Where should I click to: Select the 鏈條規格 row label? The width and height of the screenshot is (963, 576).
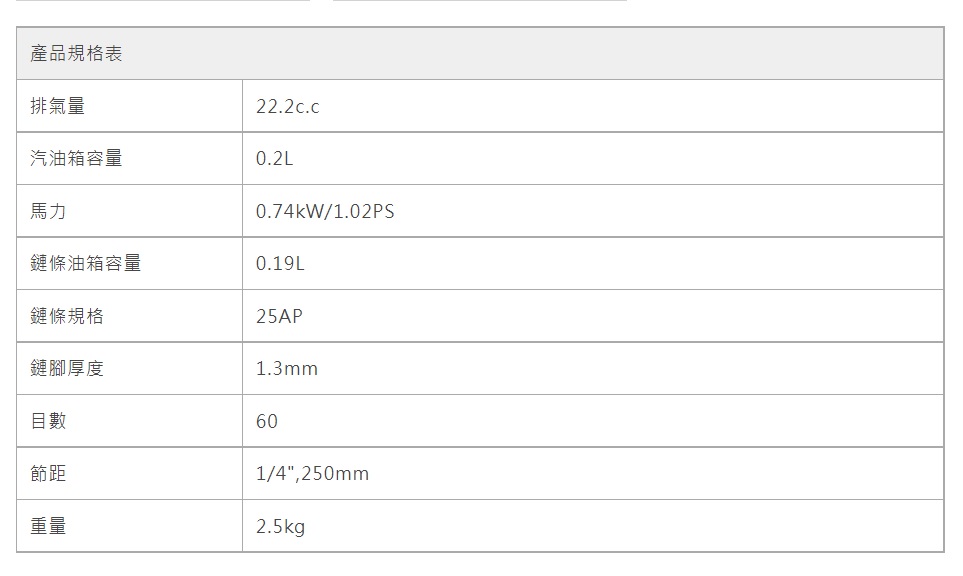(67, 316)
